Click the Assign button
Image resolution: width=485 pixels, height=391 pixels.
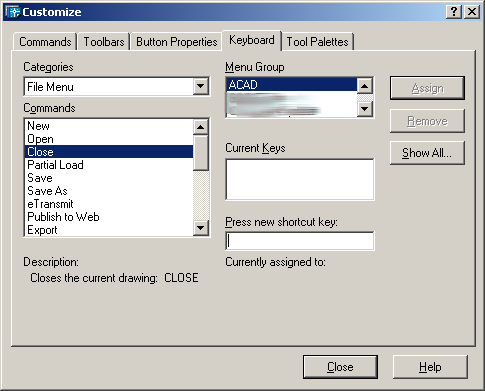pyautogui.click(x=427, y=88)
